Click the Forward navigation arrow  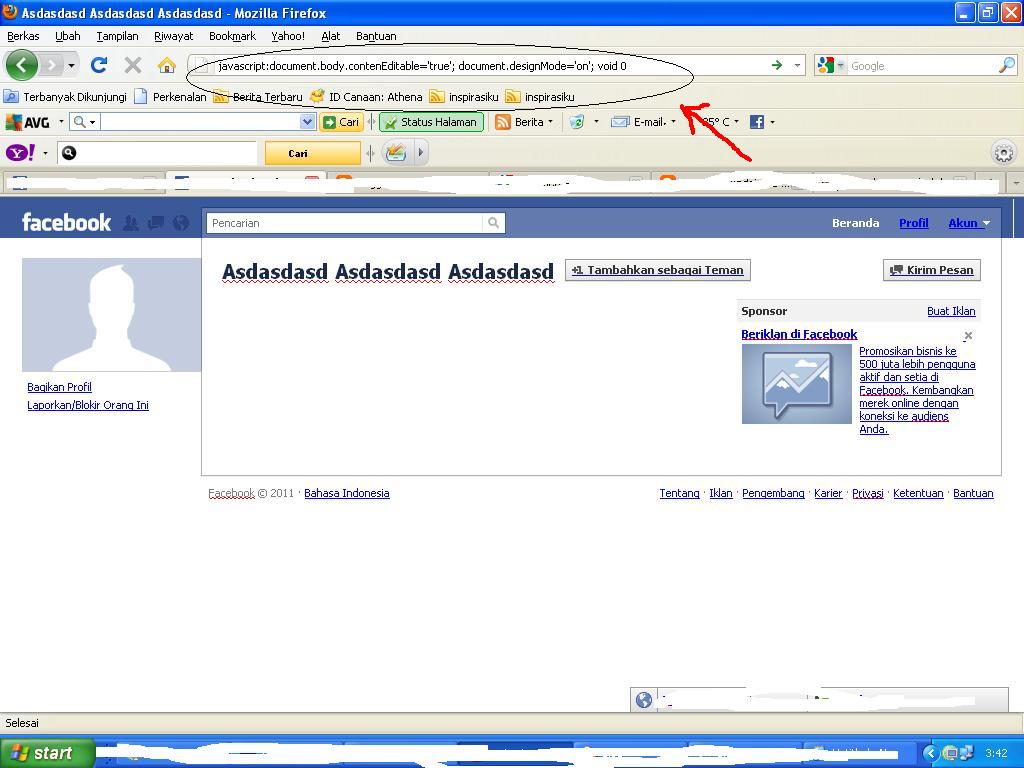(x=52, y=65)
